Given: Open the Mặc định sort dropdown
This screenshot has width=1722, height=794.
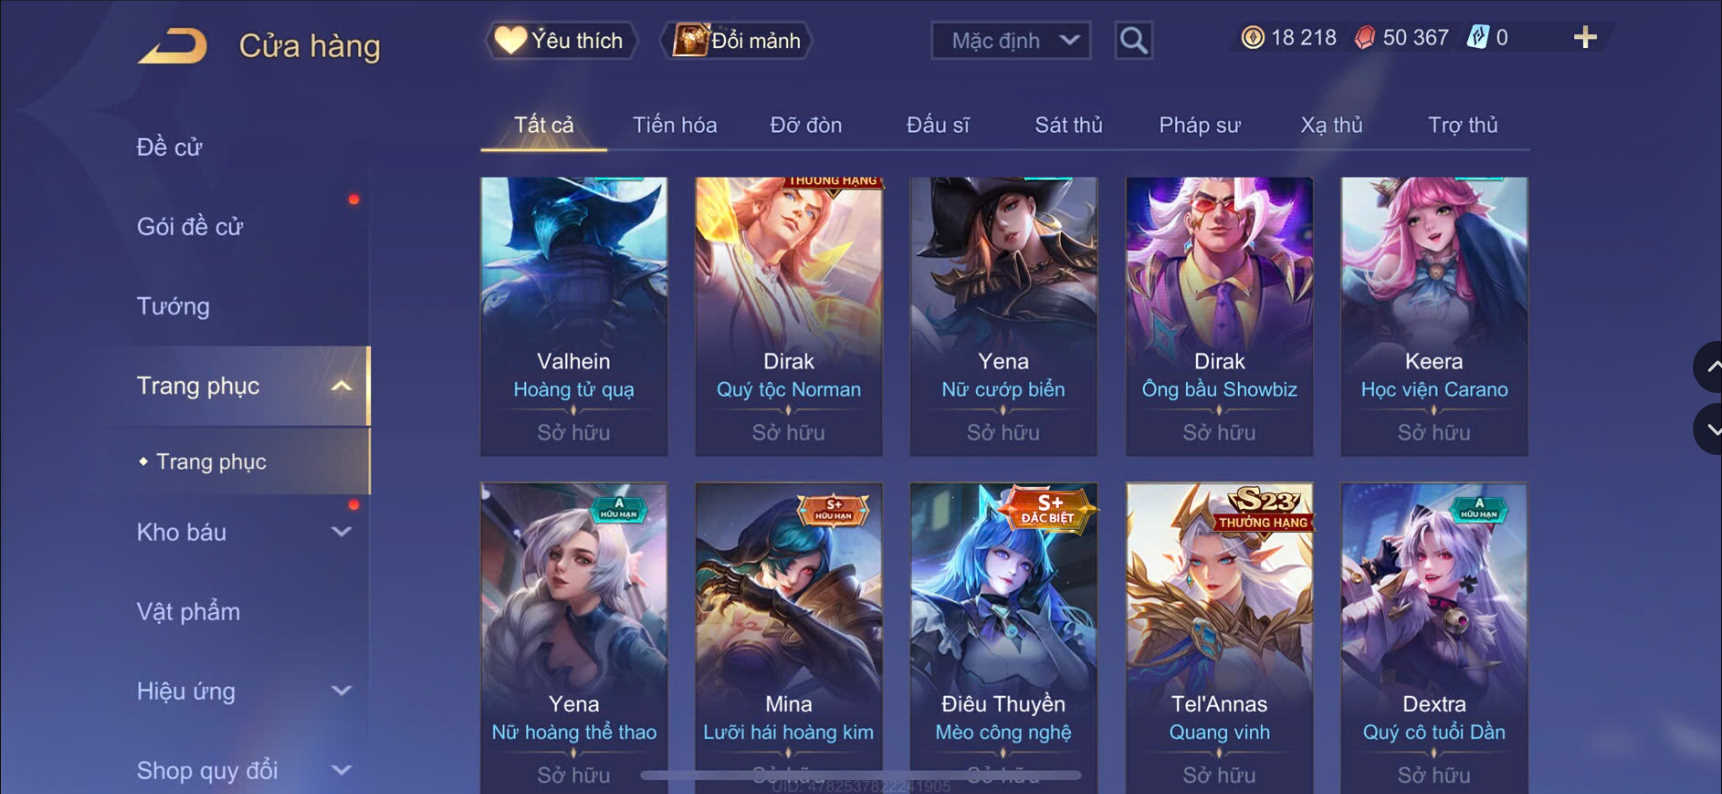Looking at the screenshot, I should 1011,41.
